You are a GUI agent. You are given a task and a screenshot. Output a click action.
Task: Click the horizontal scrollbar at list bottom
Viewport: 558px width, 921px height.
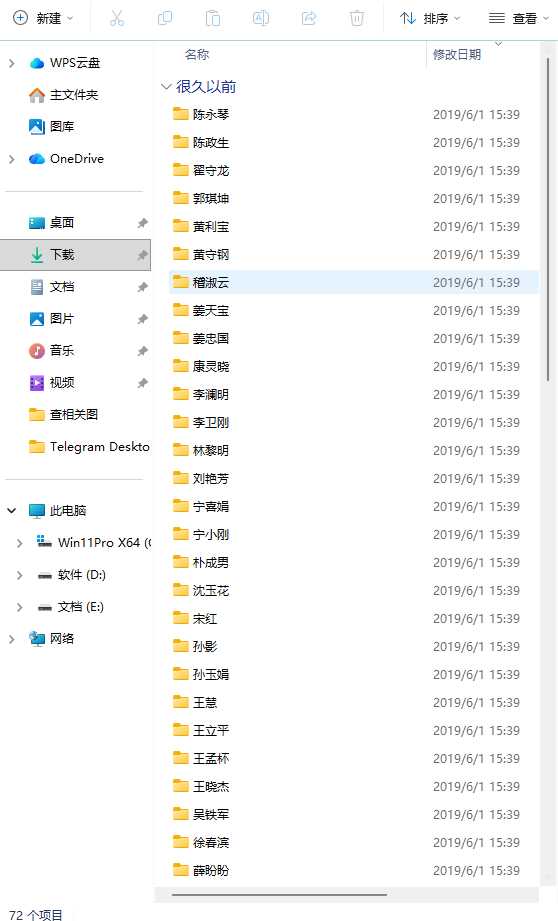pyautogui.click(x=280, y=895)
